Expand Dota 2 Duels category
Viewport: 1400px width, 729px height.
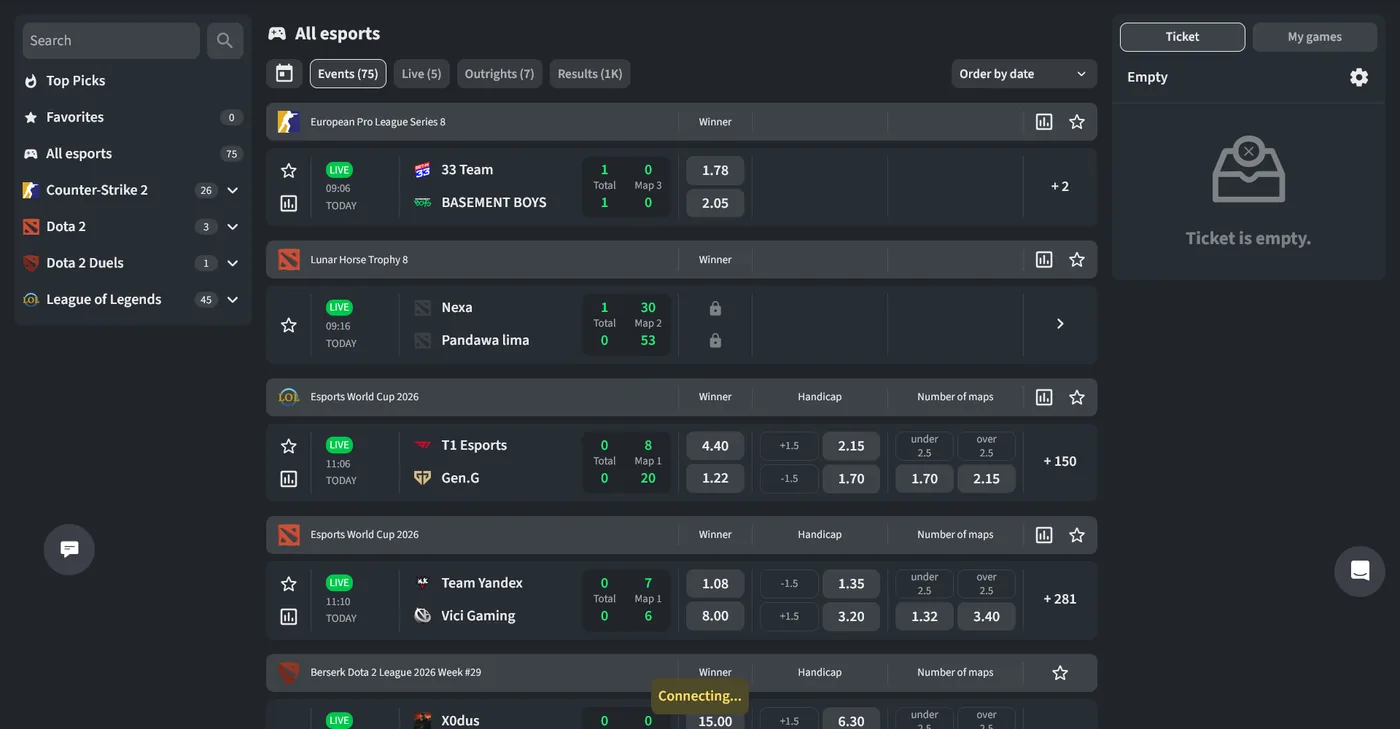pos(232,263)
